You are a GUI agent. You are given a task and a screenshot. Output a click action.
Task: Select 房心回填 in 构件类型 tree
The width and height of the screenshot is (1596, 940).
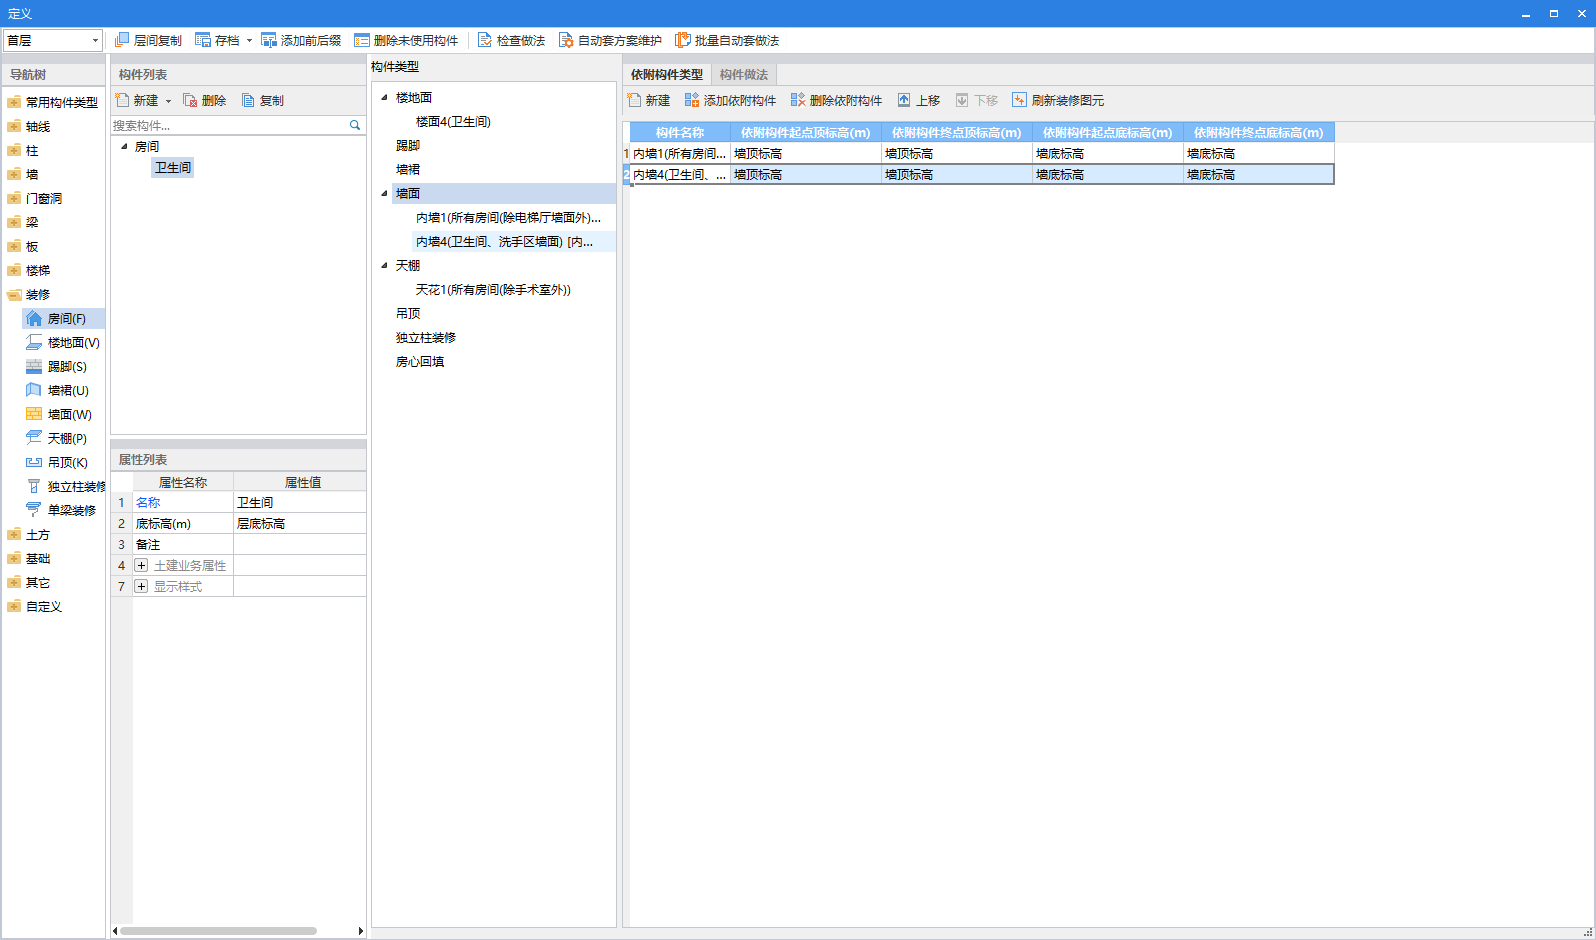tap(420, 361)
